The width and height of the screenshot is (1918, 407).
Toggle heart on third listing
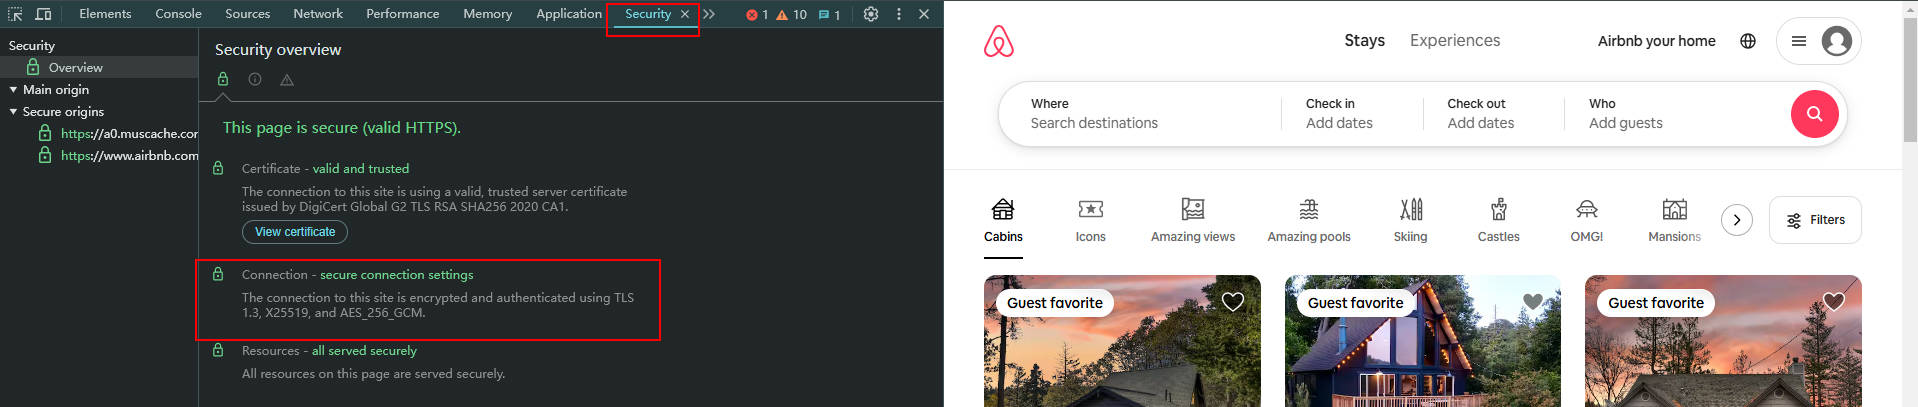coord(1833,302)
